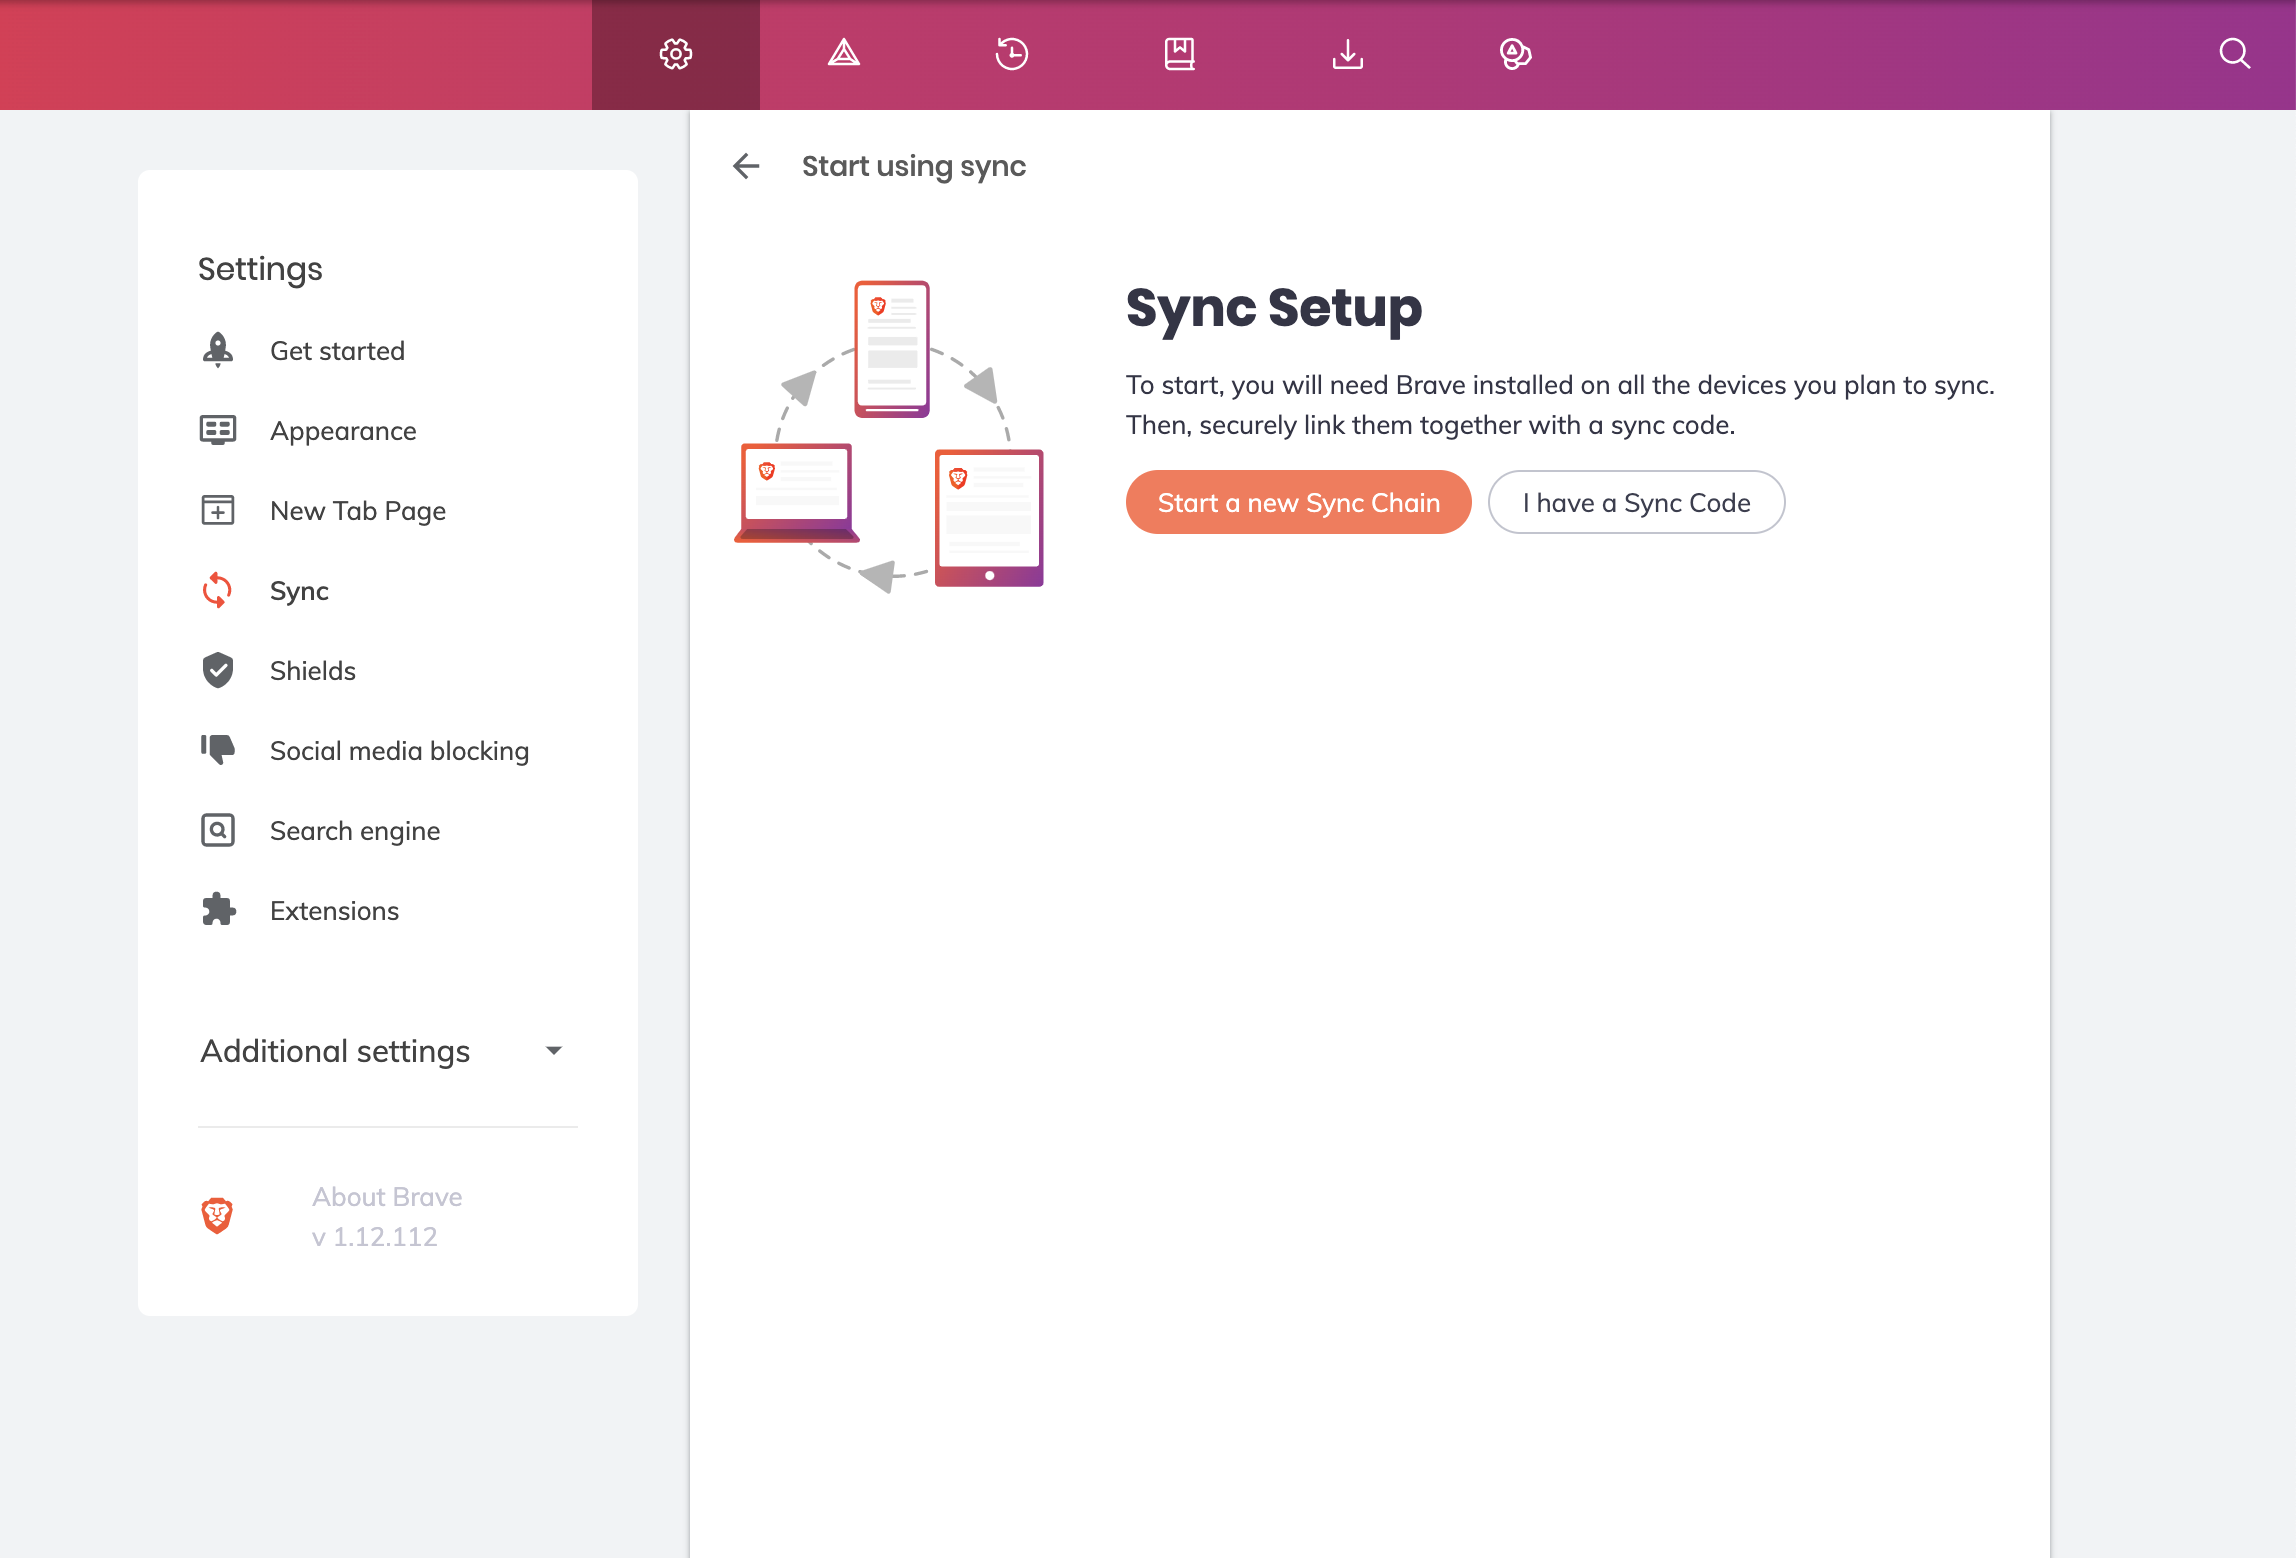Click the search magnifier icon
Image resolution: width=2296 pixels, height=1558 pixels.
[x=2234, y=54]
